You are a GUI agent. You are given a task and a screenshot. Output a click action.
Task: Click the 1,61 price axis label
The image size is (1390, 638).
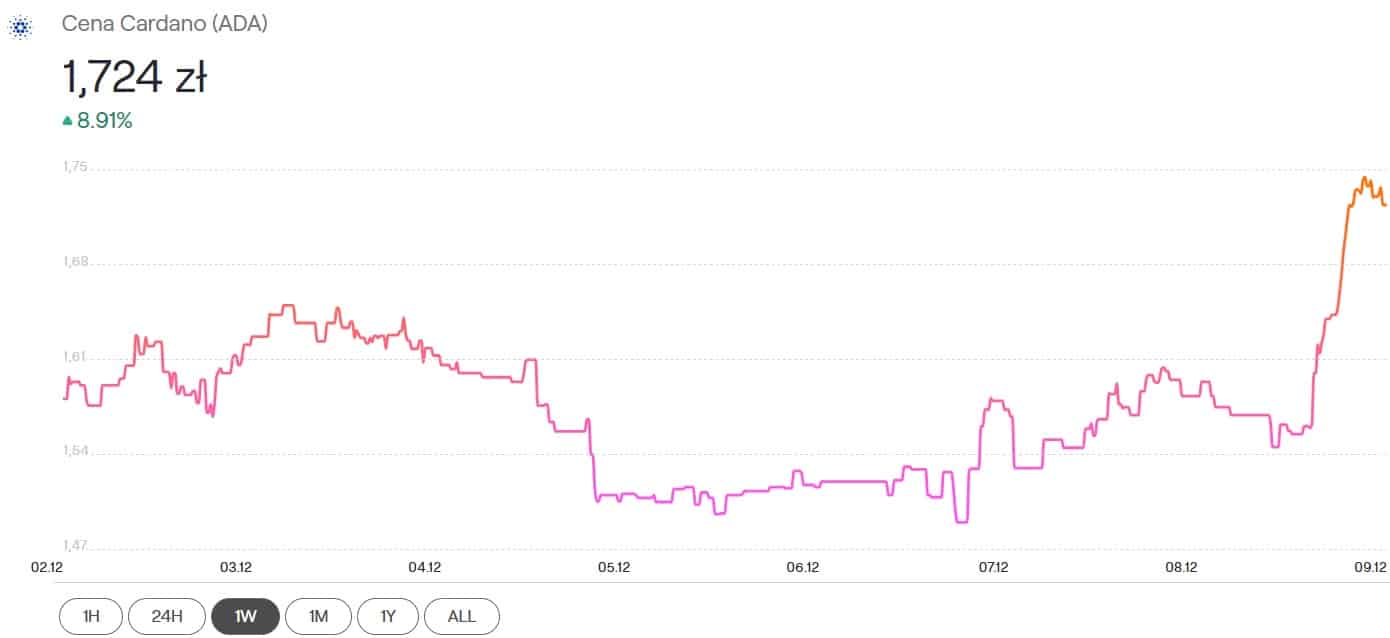tap(75, 357)
